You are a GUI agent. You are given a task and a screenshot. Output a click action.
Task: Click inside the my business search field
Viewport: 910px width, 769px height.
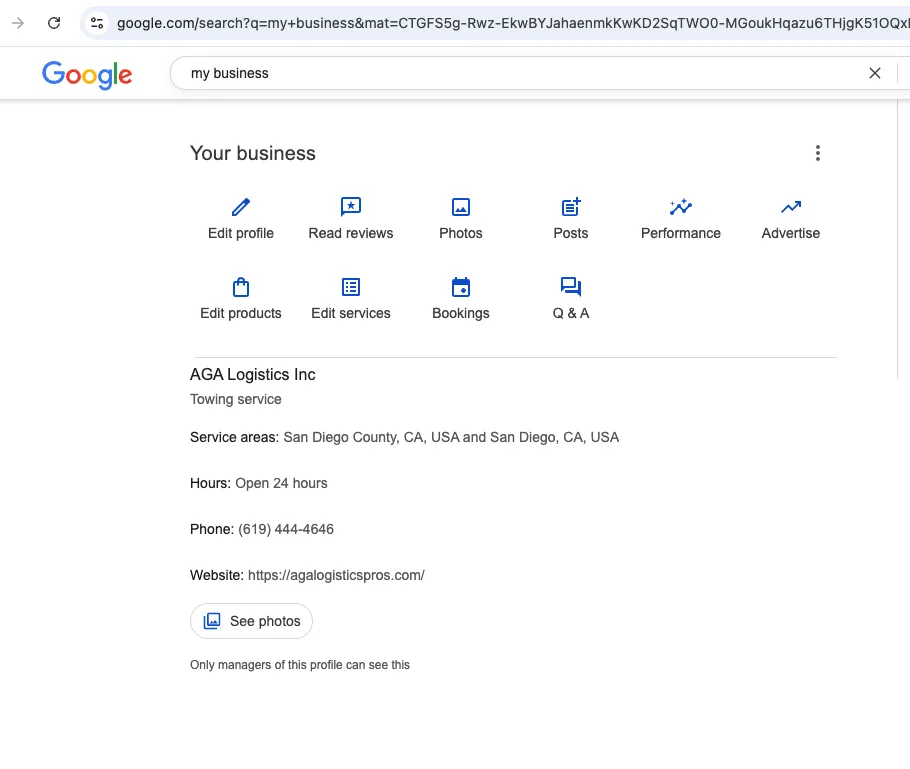pos(500,73)
